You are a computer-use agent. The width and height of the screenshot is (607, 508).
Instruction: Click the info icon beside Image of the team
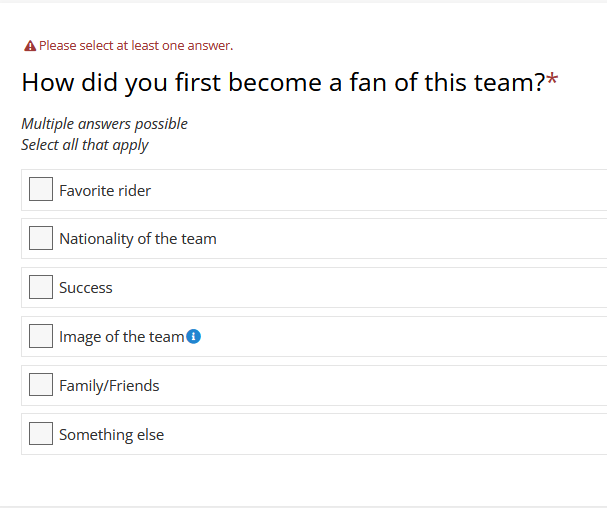coord(194,337)
